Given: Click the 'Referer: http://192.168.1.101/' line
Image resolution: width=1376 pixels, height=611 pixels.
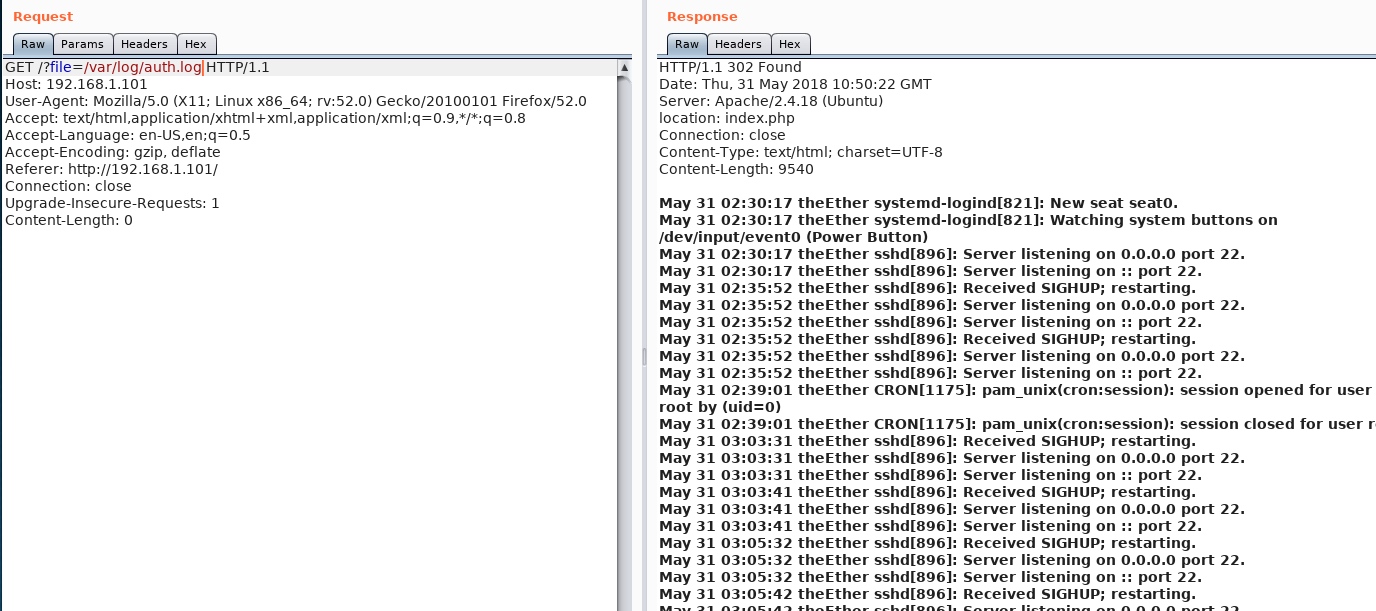Looking at the screenshot, I should click(x=111, y=170).
